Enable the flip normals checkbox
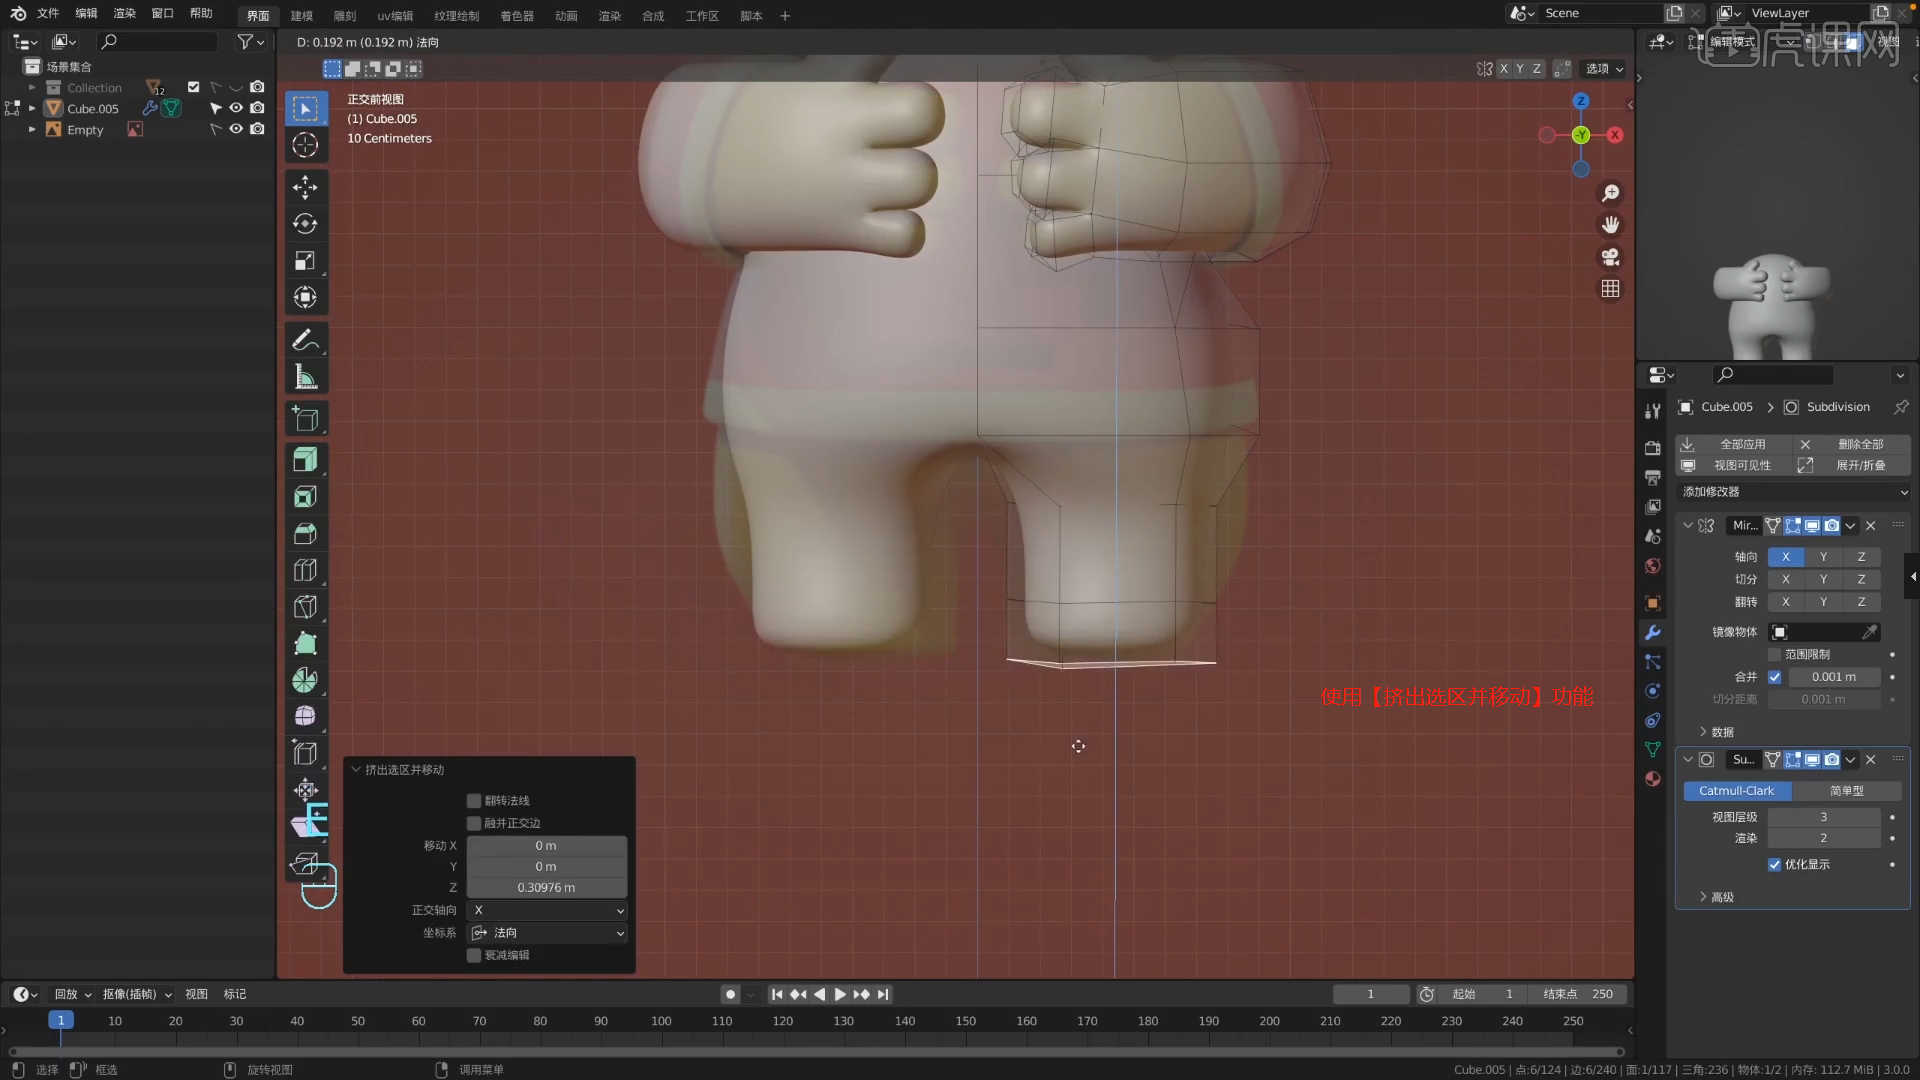The image size is (1920, 1080). point(474,801)
